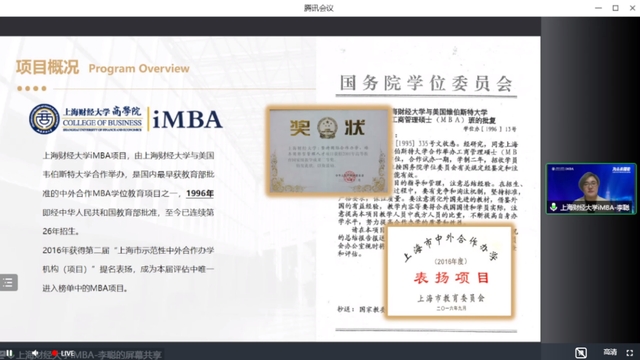Close the 腾讯会议 window
Screen dimensions: 640x360
pos(632,8)
